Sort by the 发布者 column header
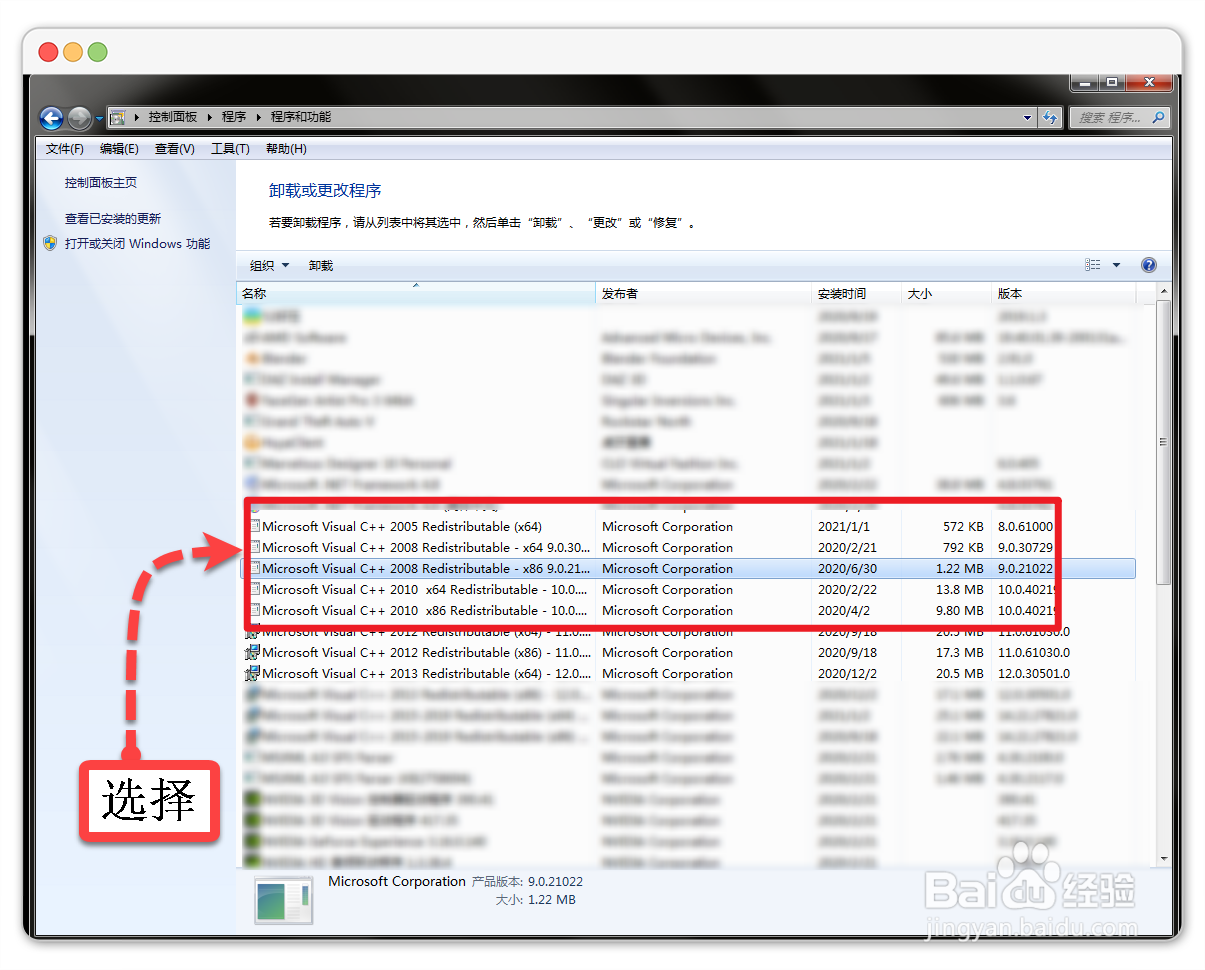The image size is (1205, 970). click(x=704, y=294)
